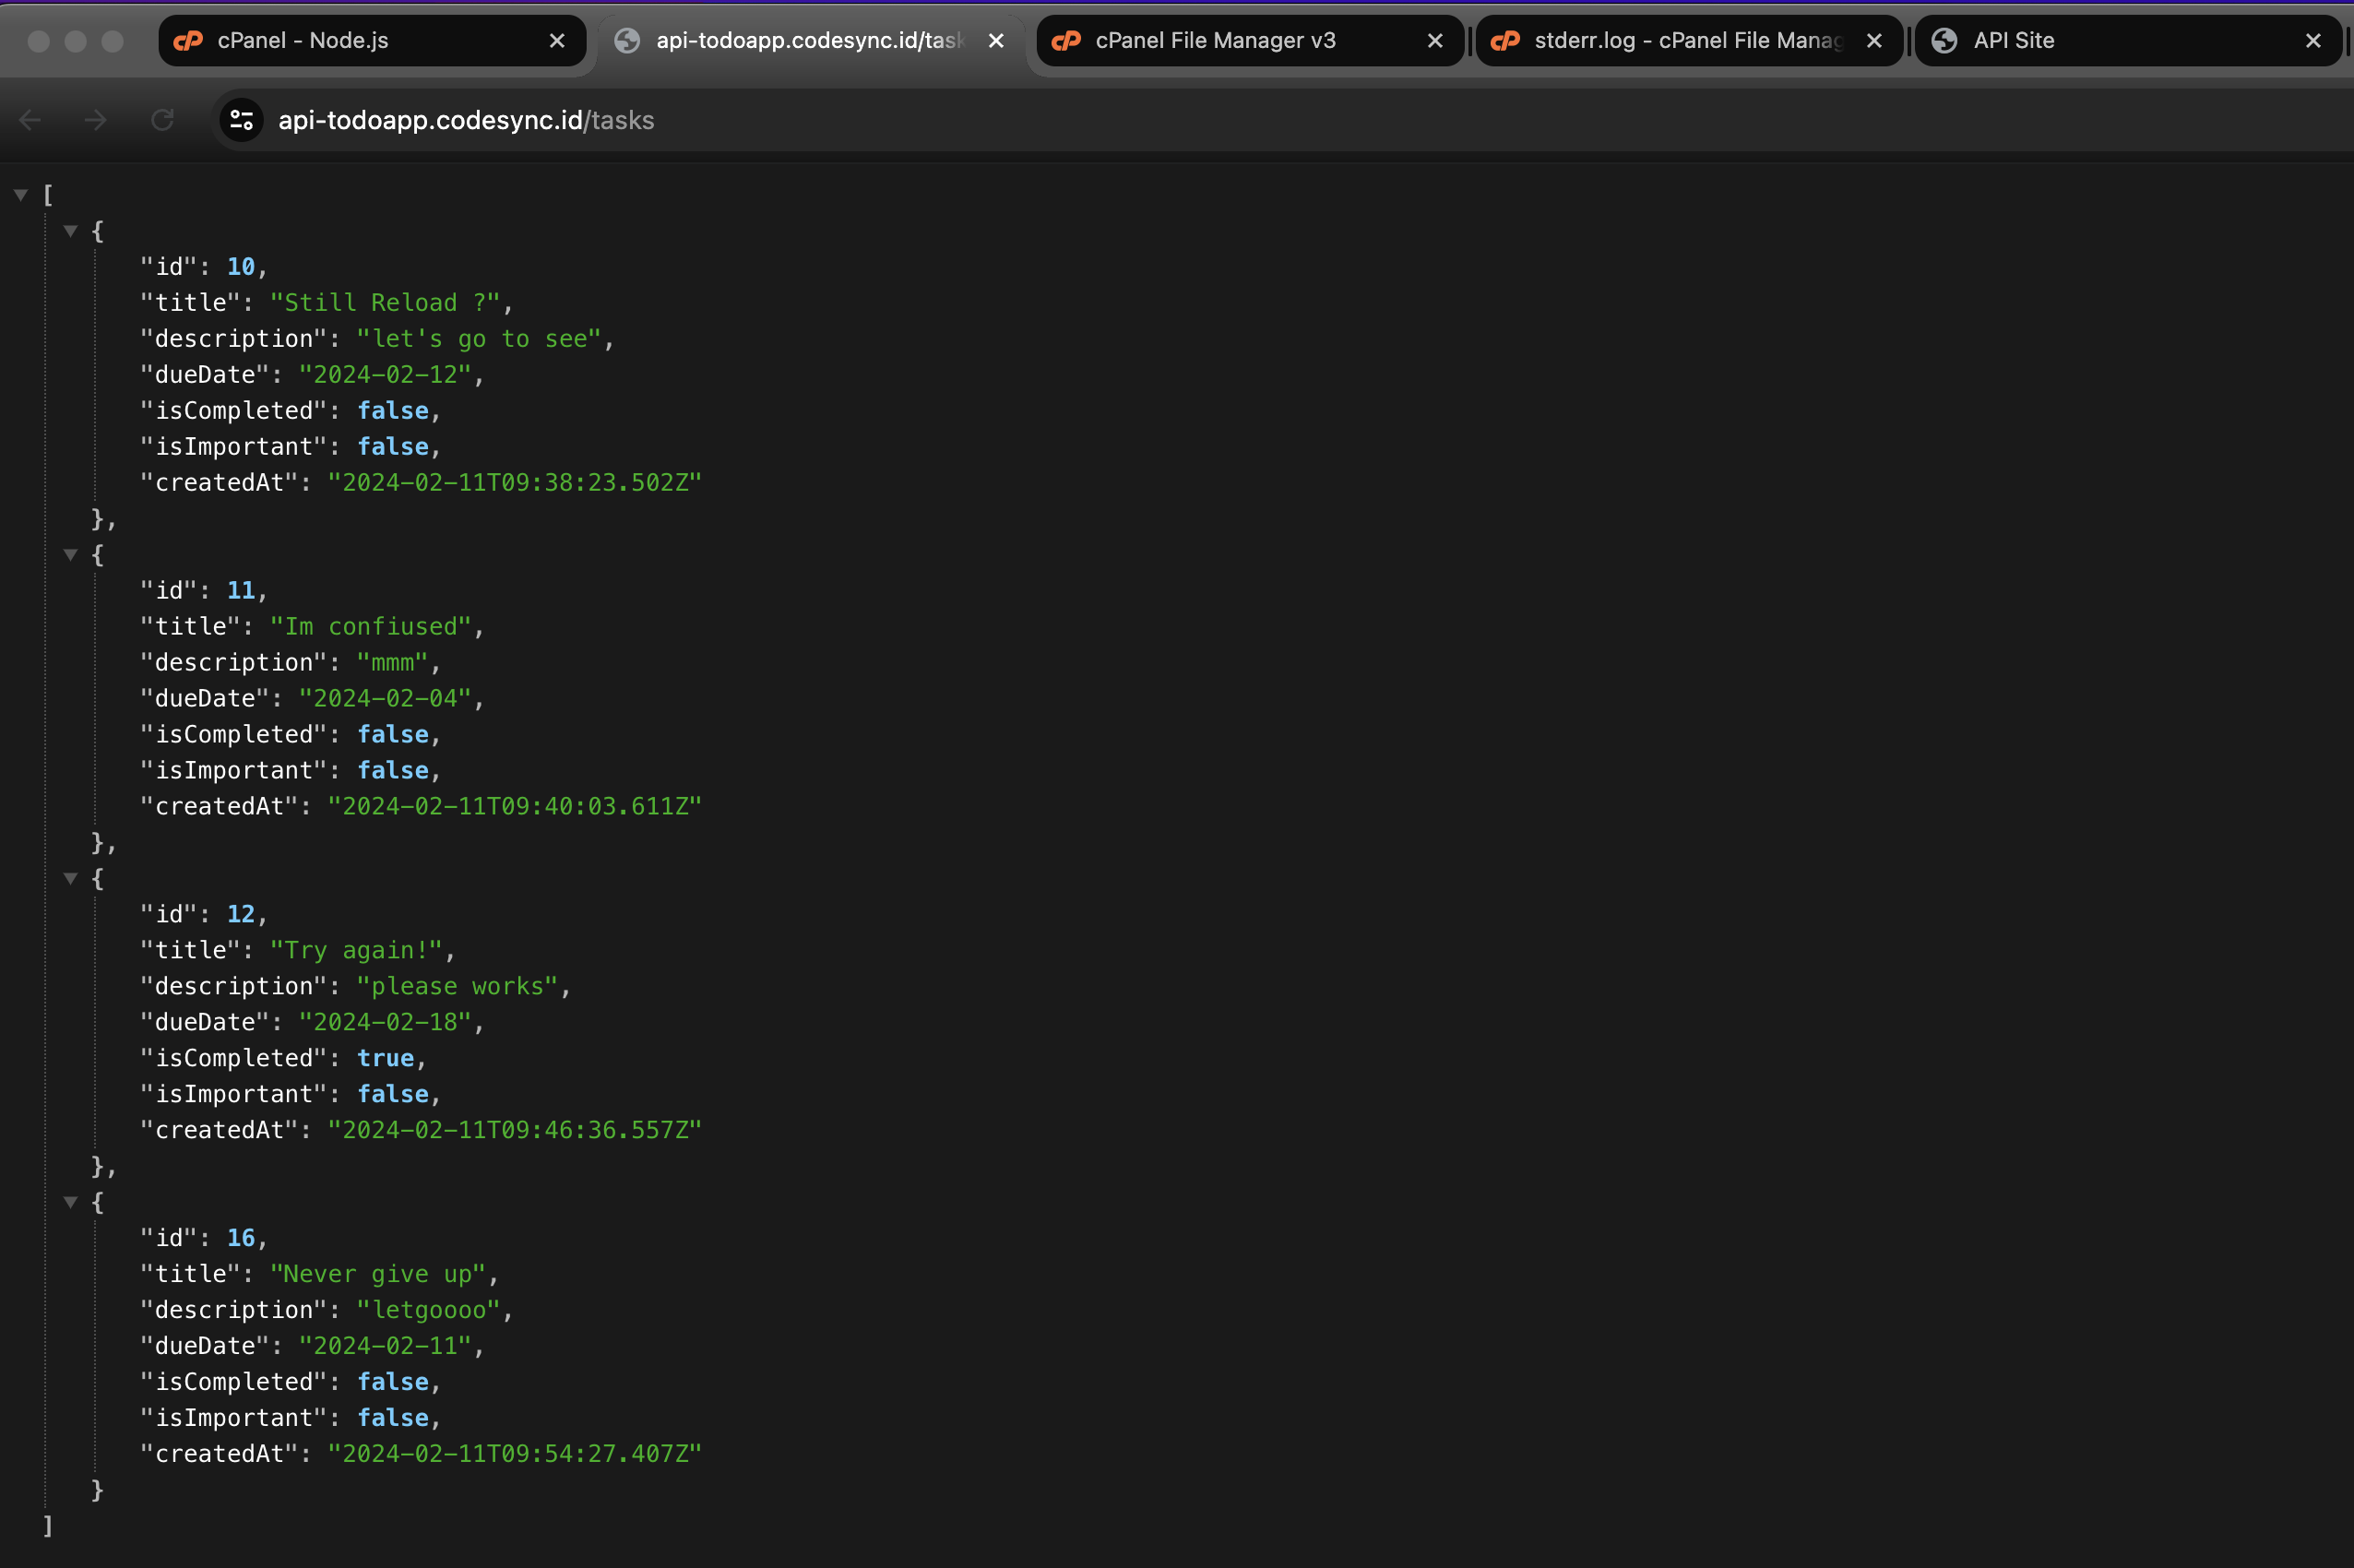Click the address bar URL text
2354x1568 pixels.
(x=466, y=120)
